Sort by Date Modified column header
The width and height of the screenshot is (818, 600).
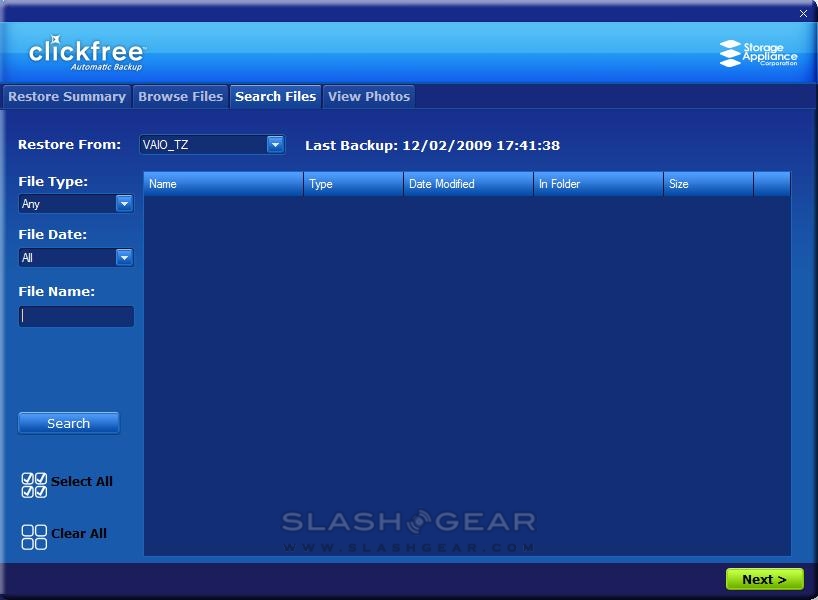[x=468, y=184]
